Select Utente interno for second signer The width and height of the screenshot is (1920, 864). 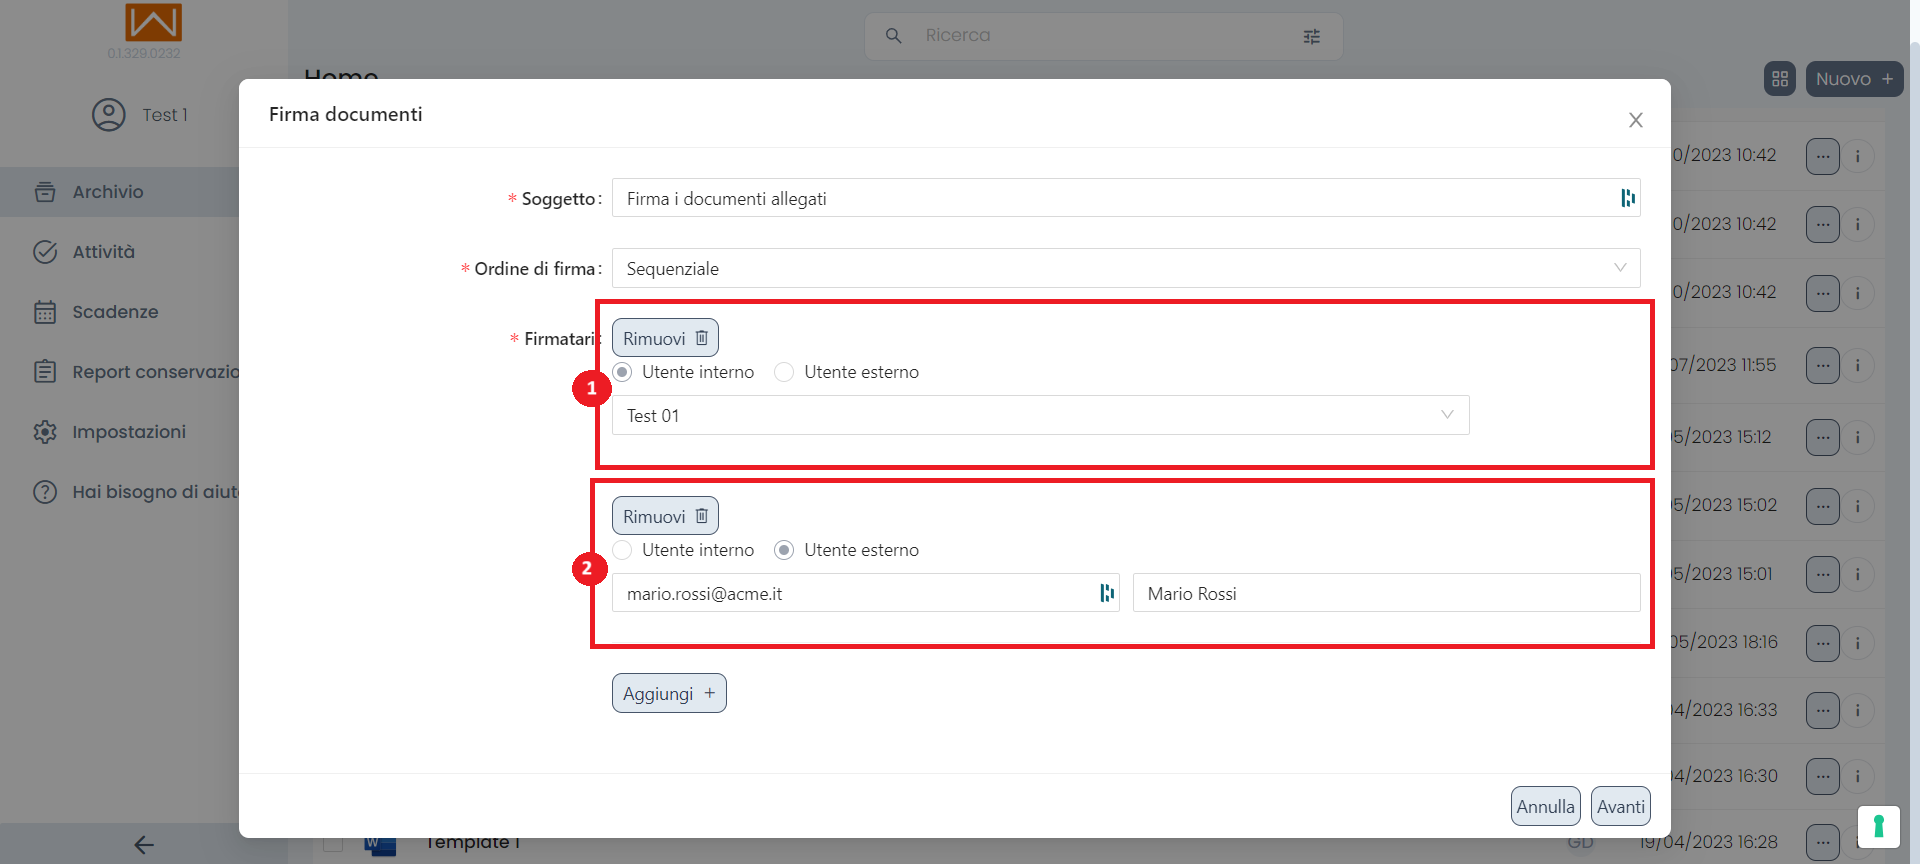623,550
